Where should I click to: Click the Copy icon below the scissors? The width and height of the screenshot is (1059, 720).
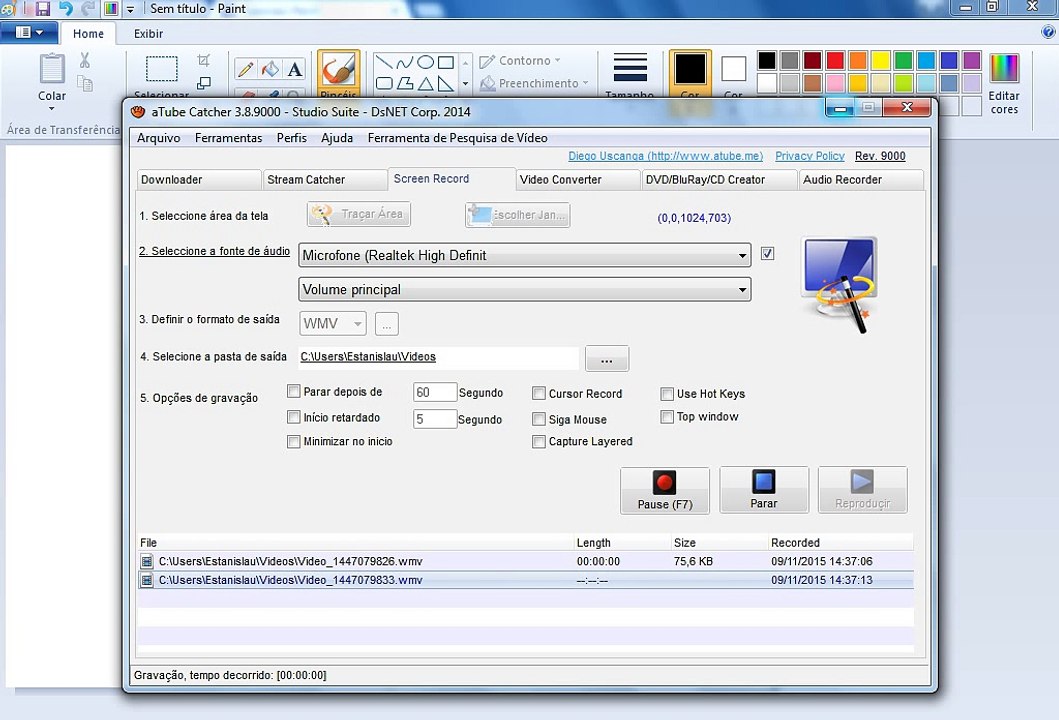click(85, 83)
